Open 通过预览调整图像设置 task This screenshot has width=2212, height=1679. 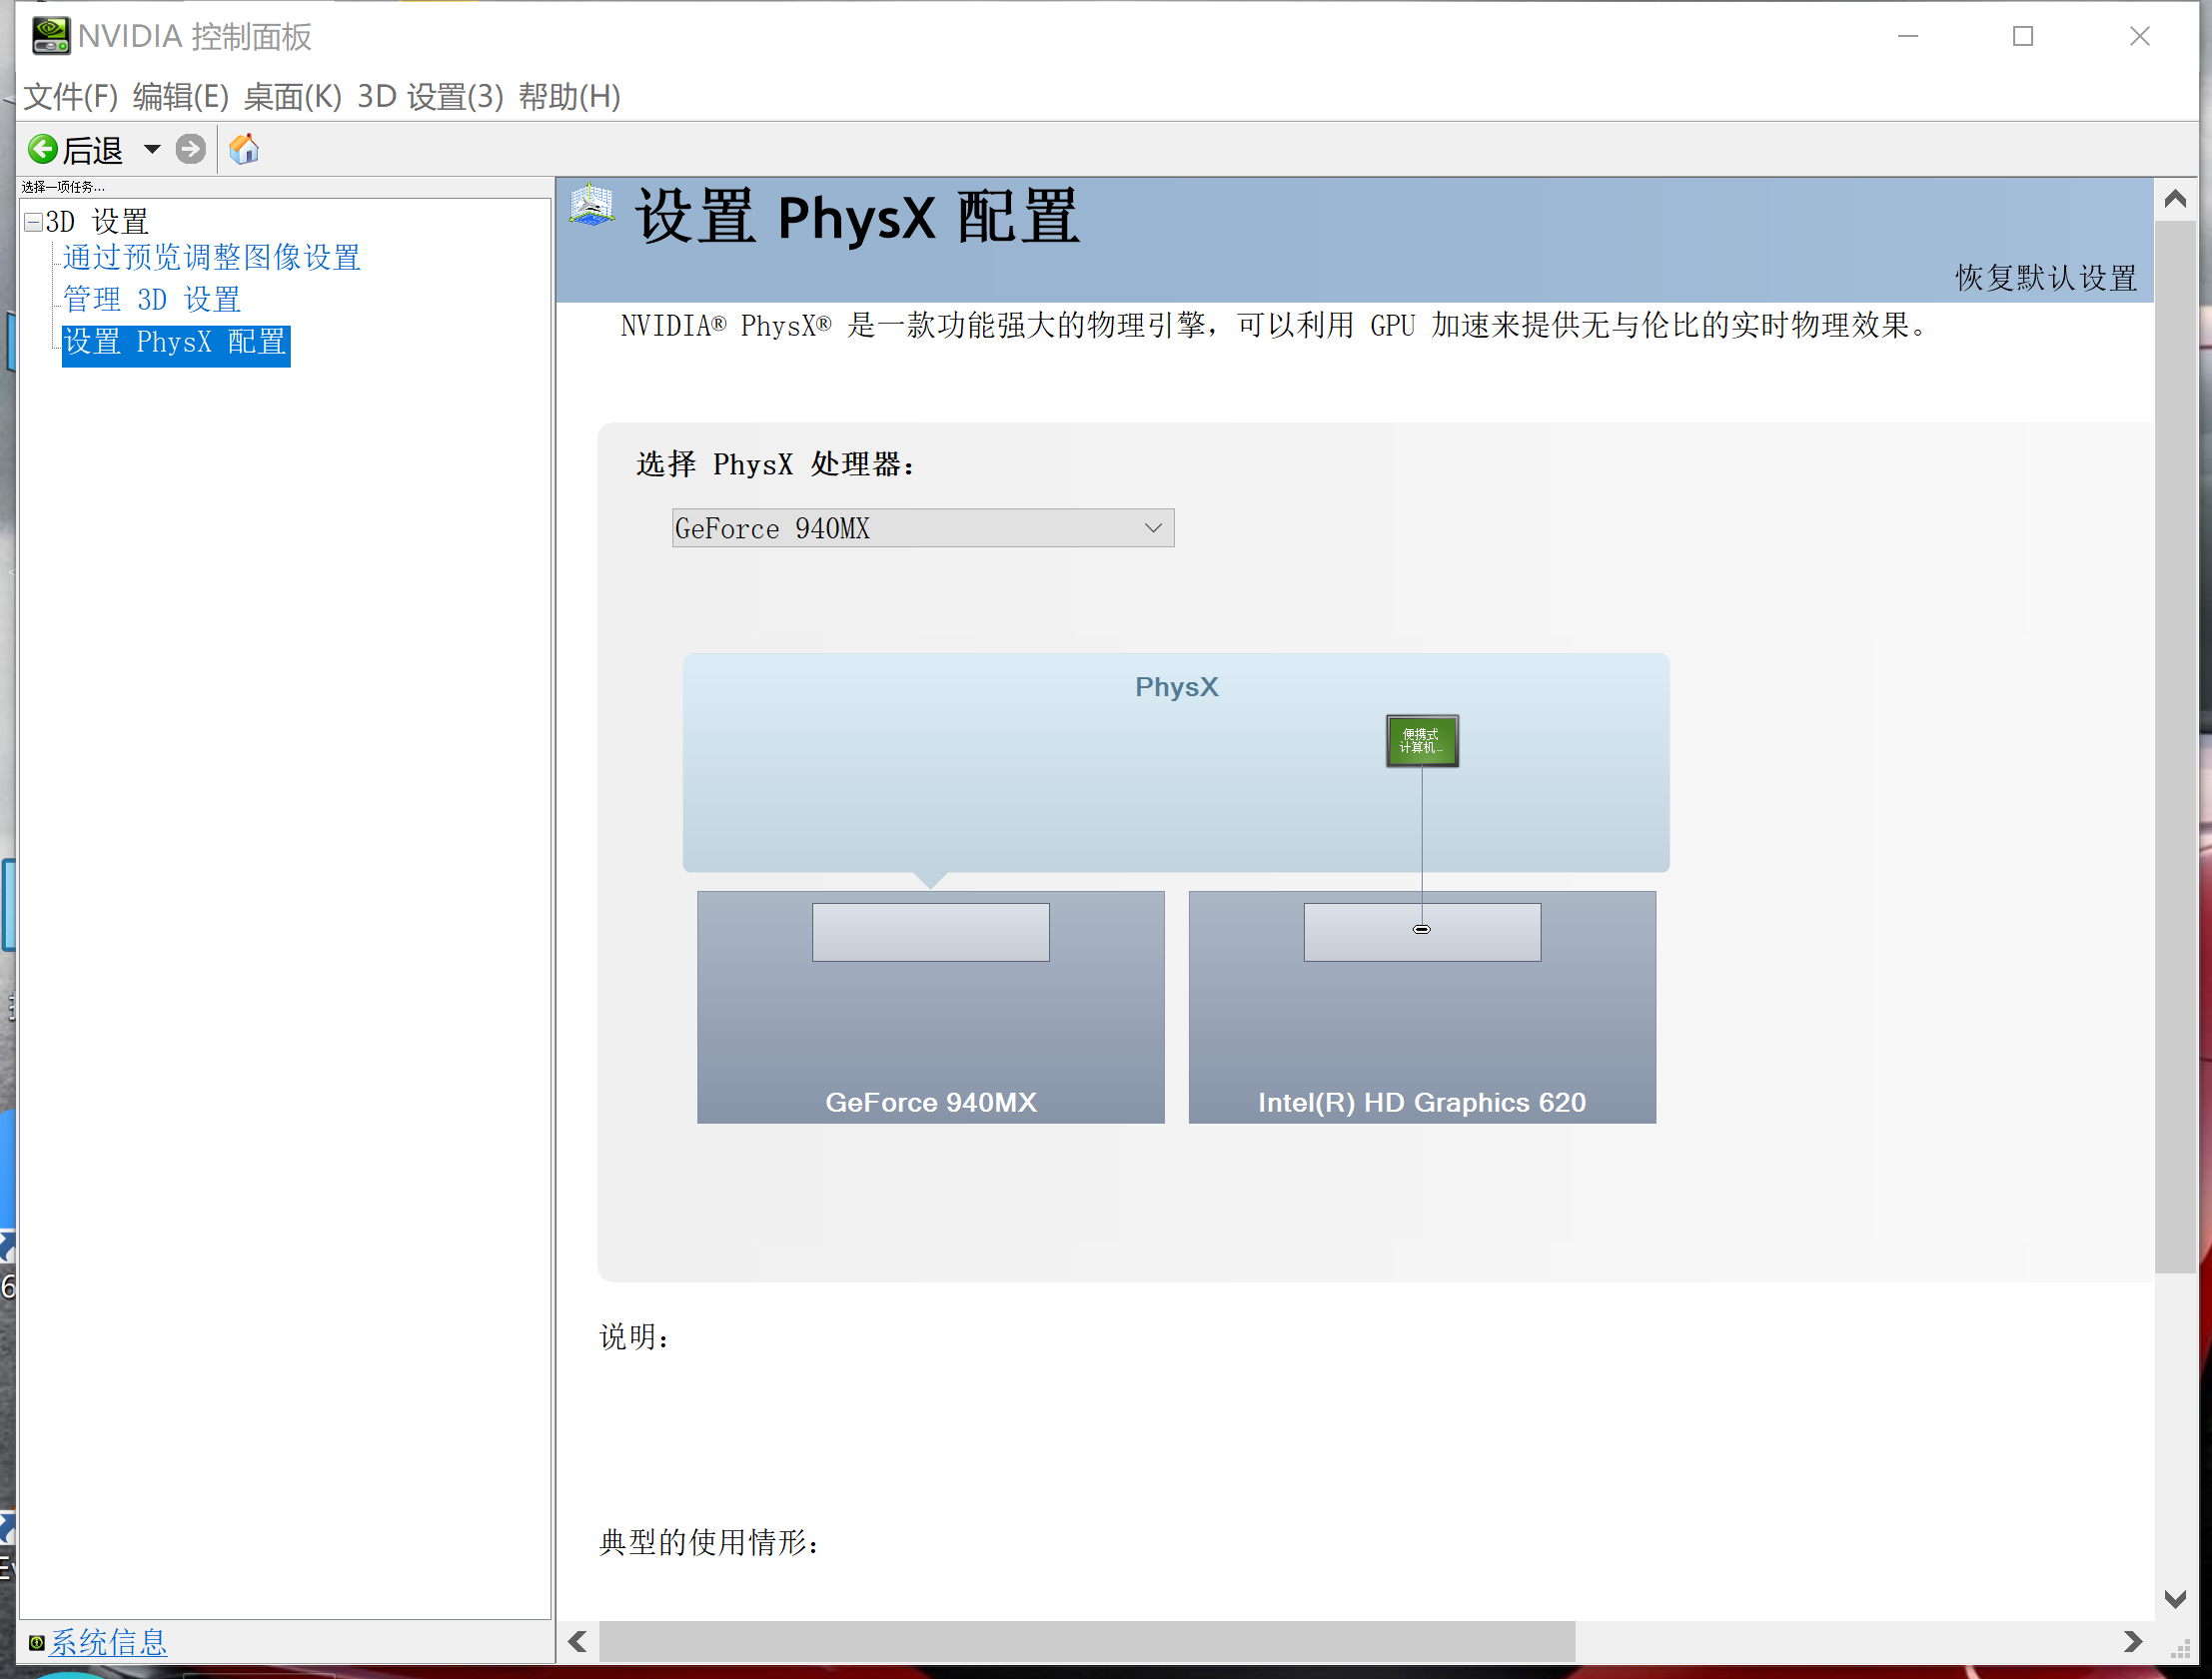[x=212, y=258]
